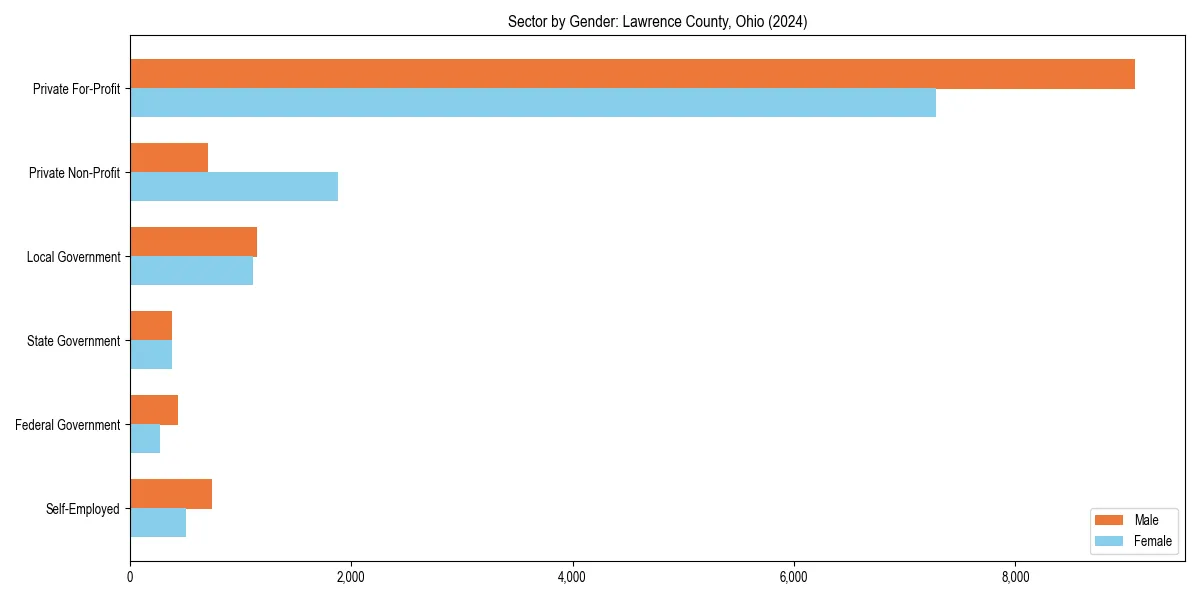Select the chart title text
1200x600 pixels.
660,21
